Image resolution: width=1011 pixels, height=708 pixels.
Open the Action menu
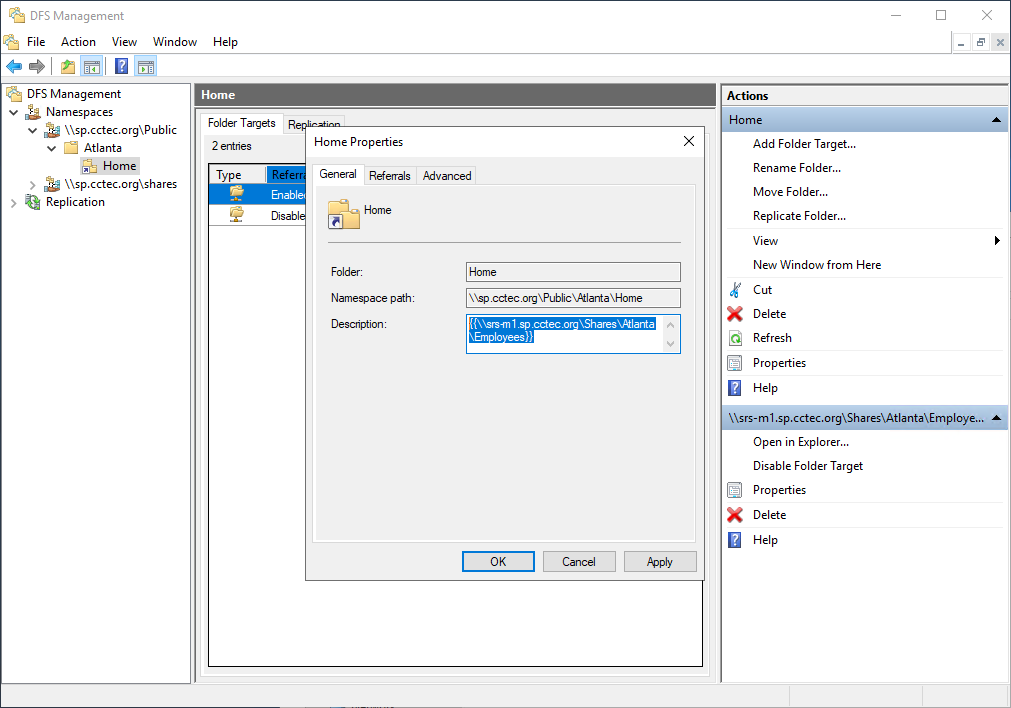(78, 42)
